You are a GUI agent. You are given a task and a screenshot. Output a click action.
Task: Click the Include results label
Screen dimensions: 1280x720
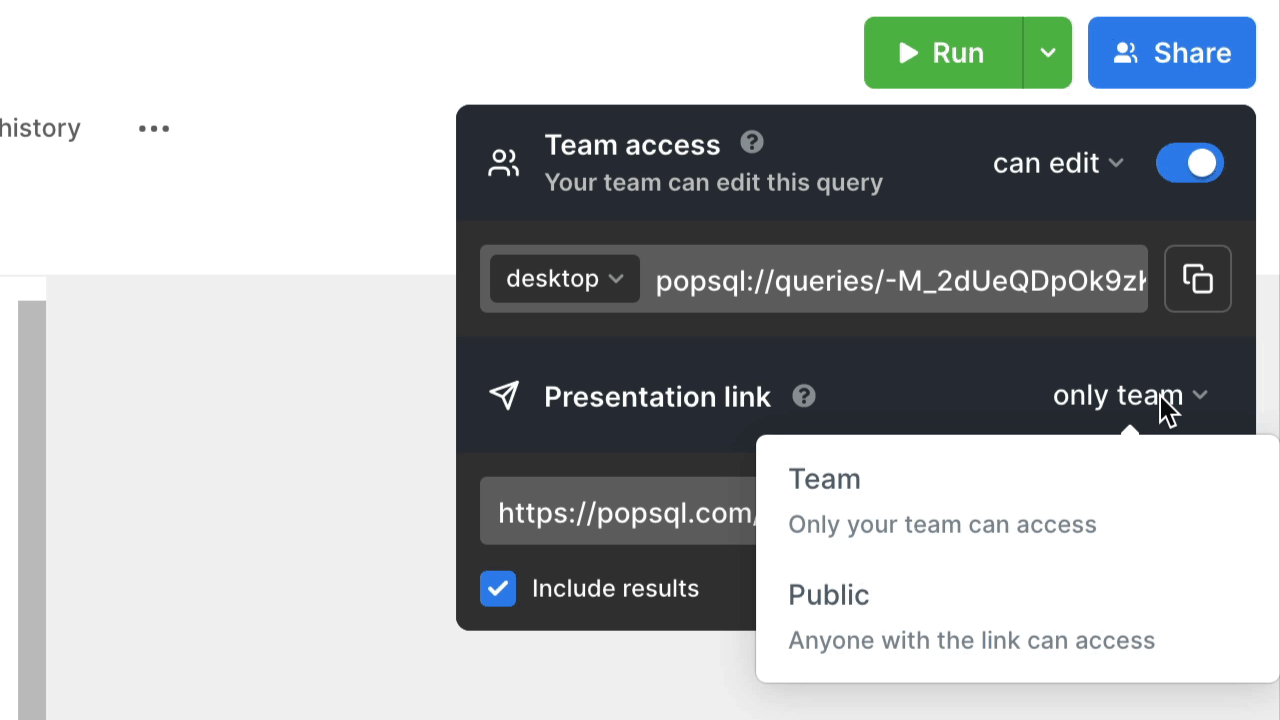point(615,588)
